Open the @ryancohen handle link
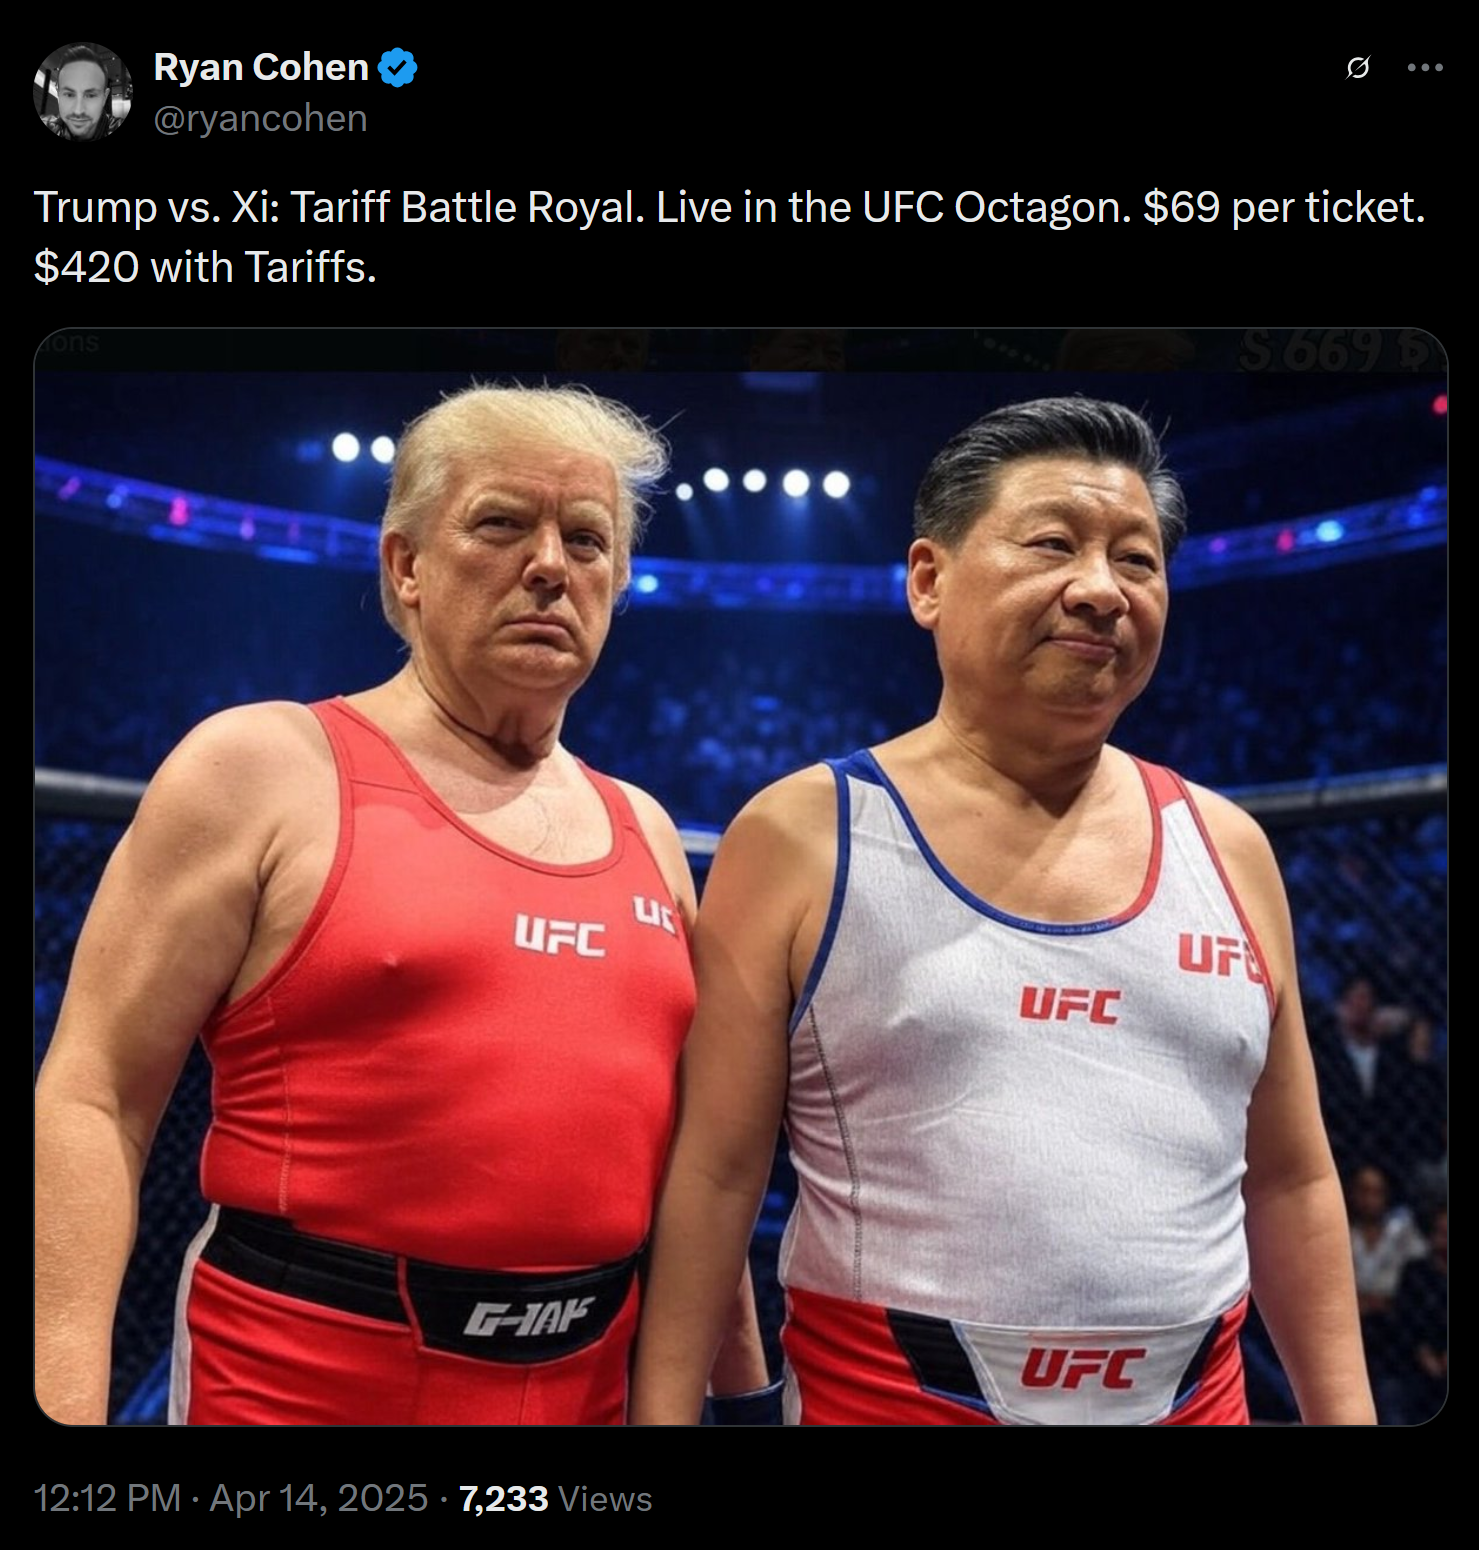Viewport: 1479px width, 1550px height. click(260, 118)
